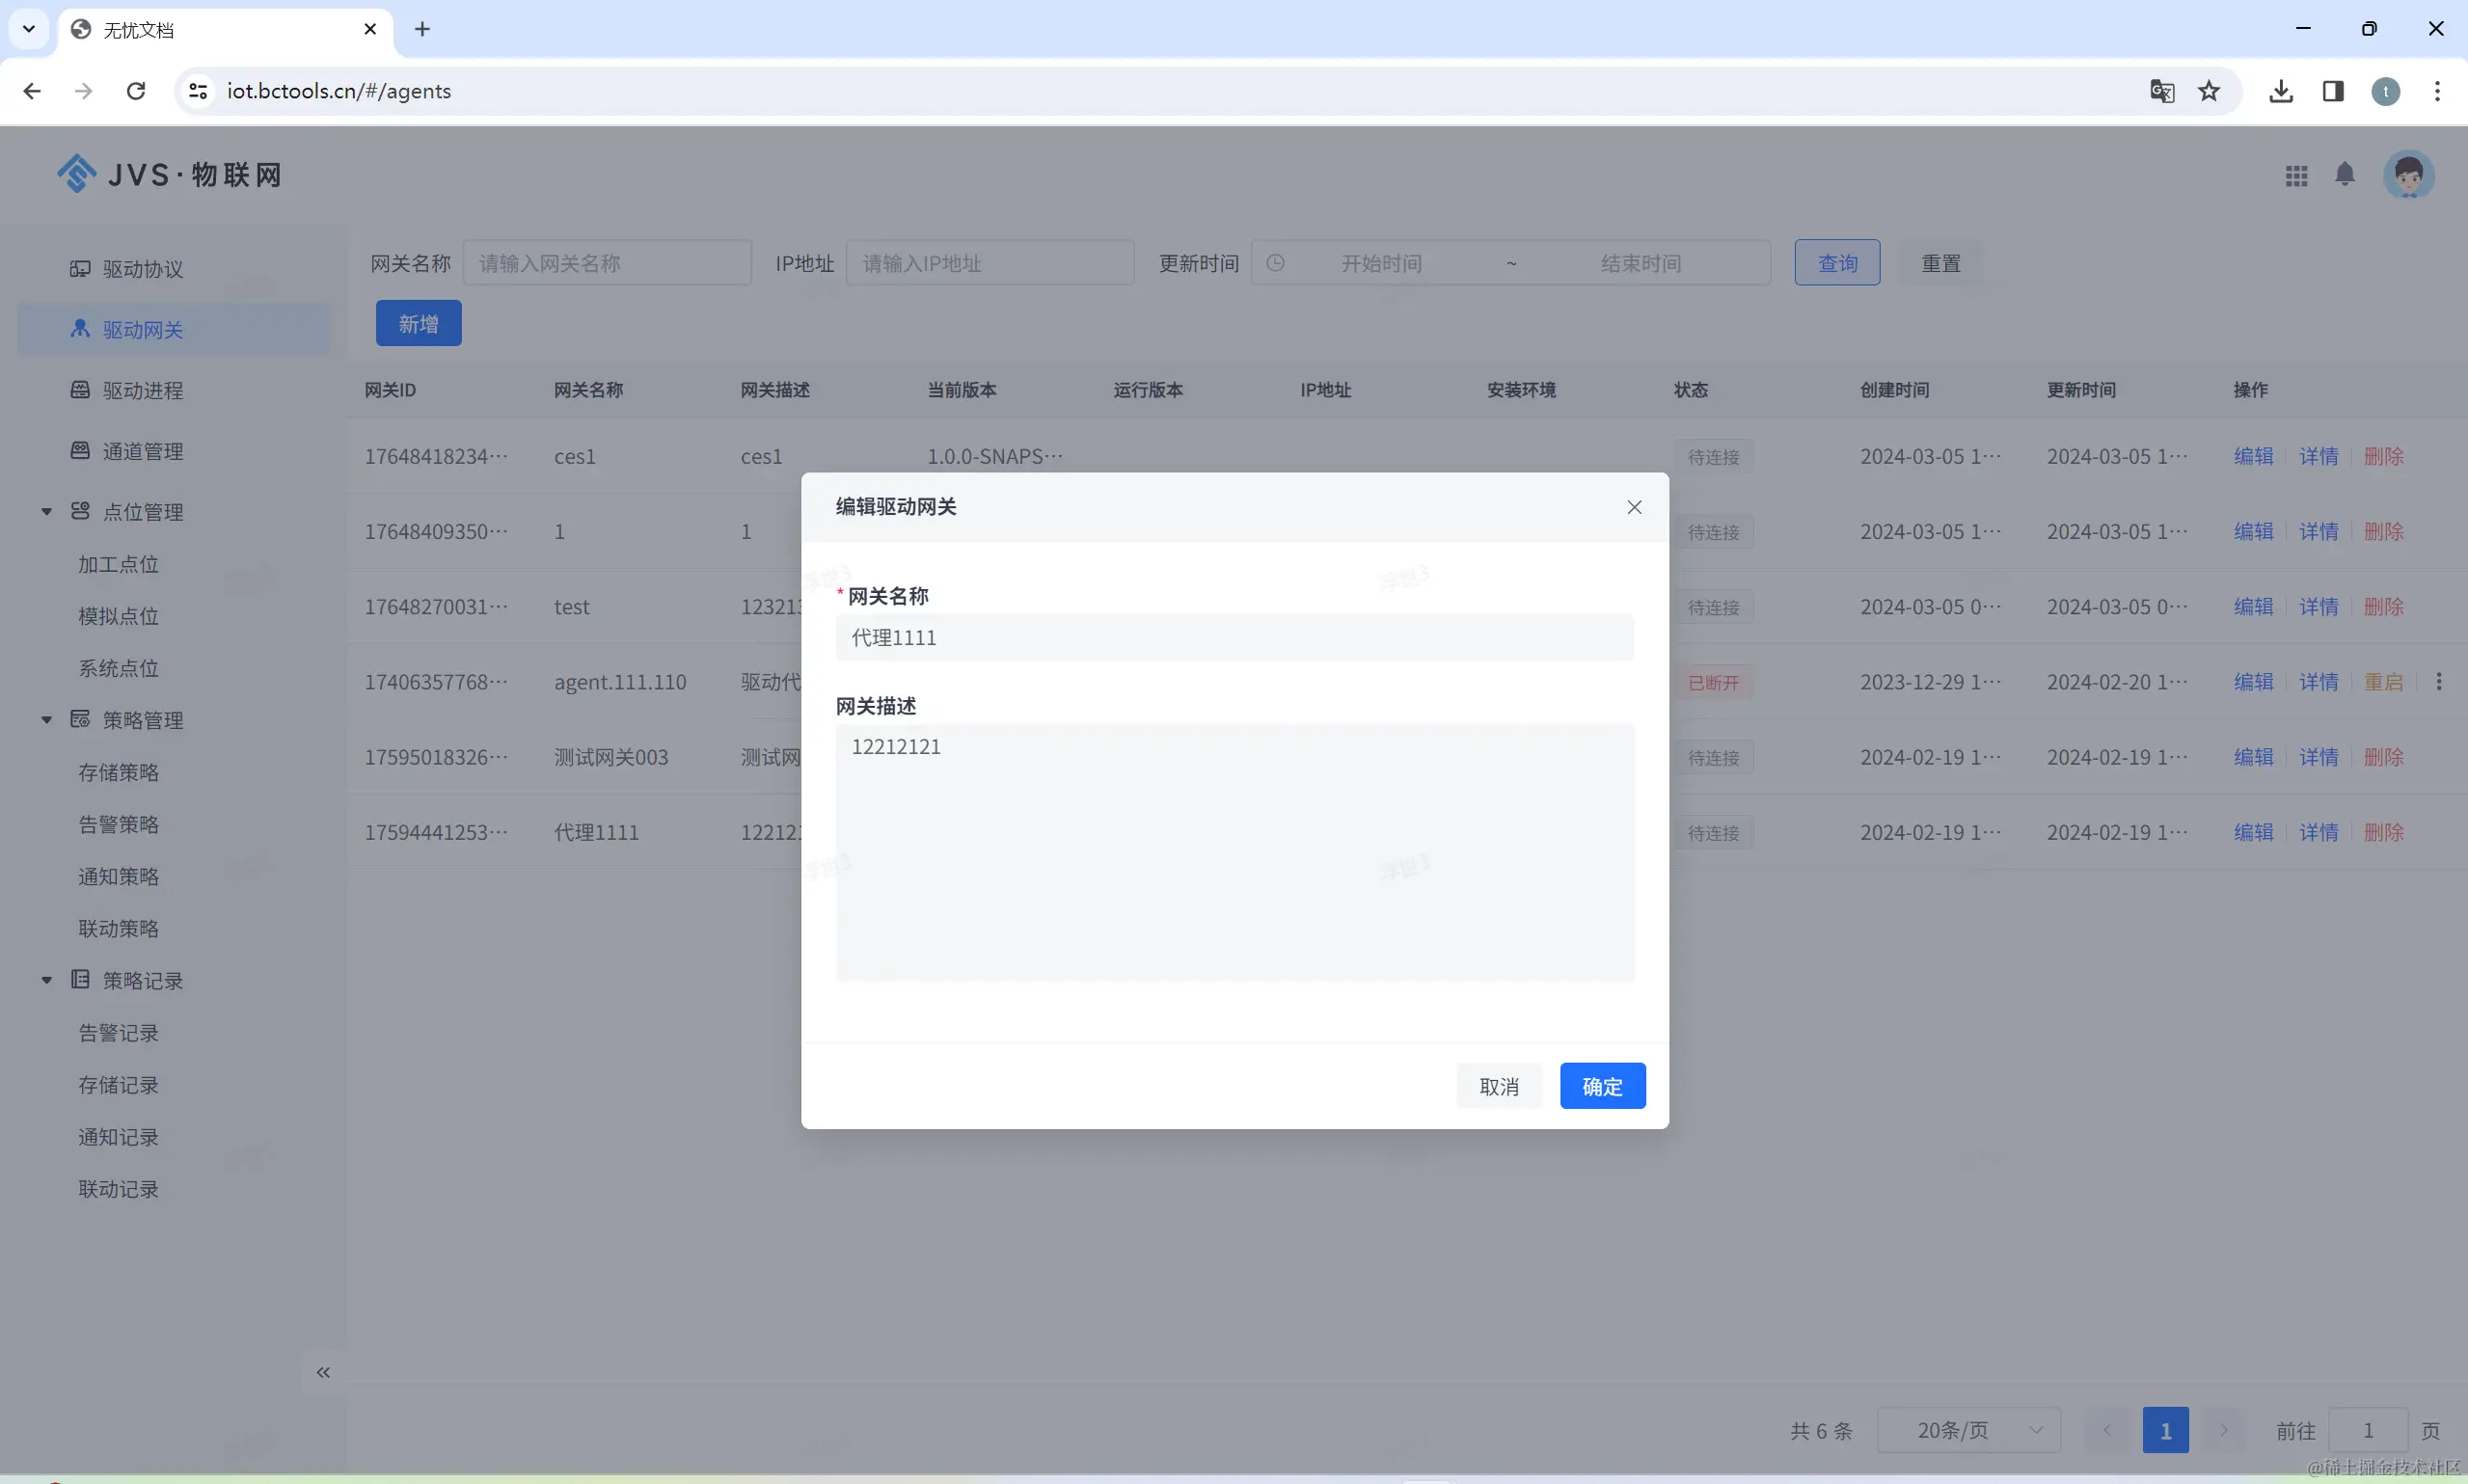Click the Google Translate icon in address bar
Viewport: 2468px width, 1484px height.
click(2161, 91)
